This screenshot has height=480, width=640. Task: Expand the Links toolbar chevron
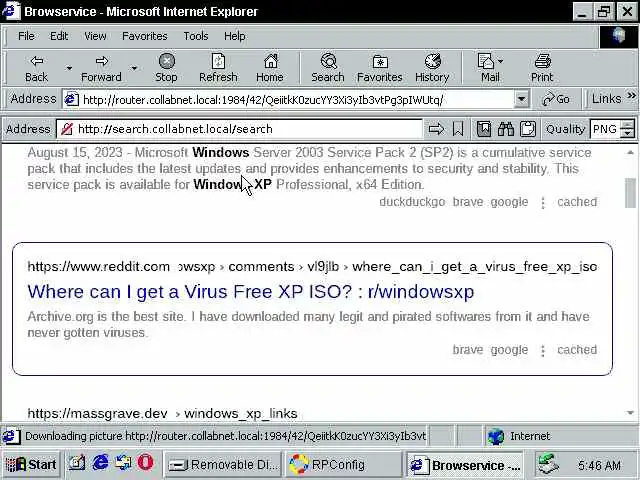[631, 96]
